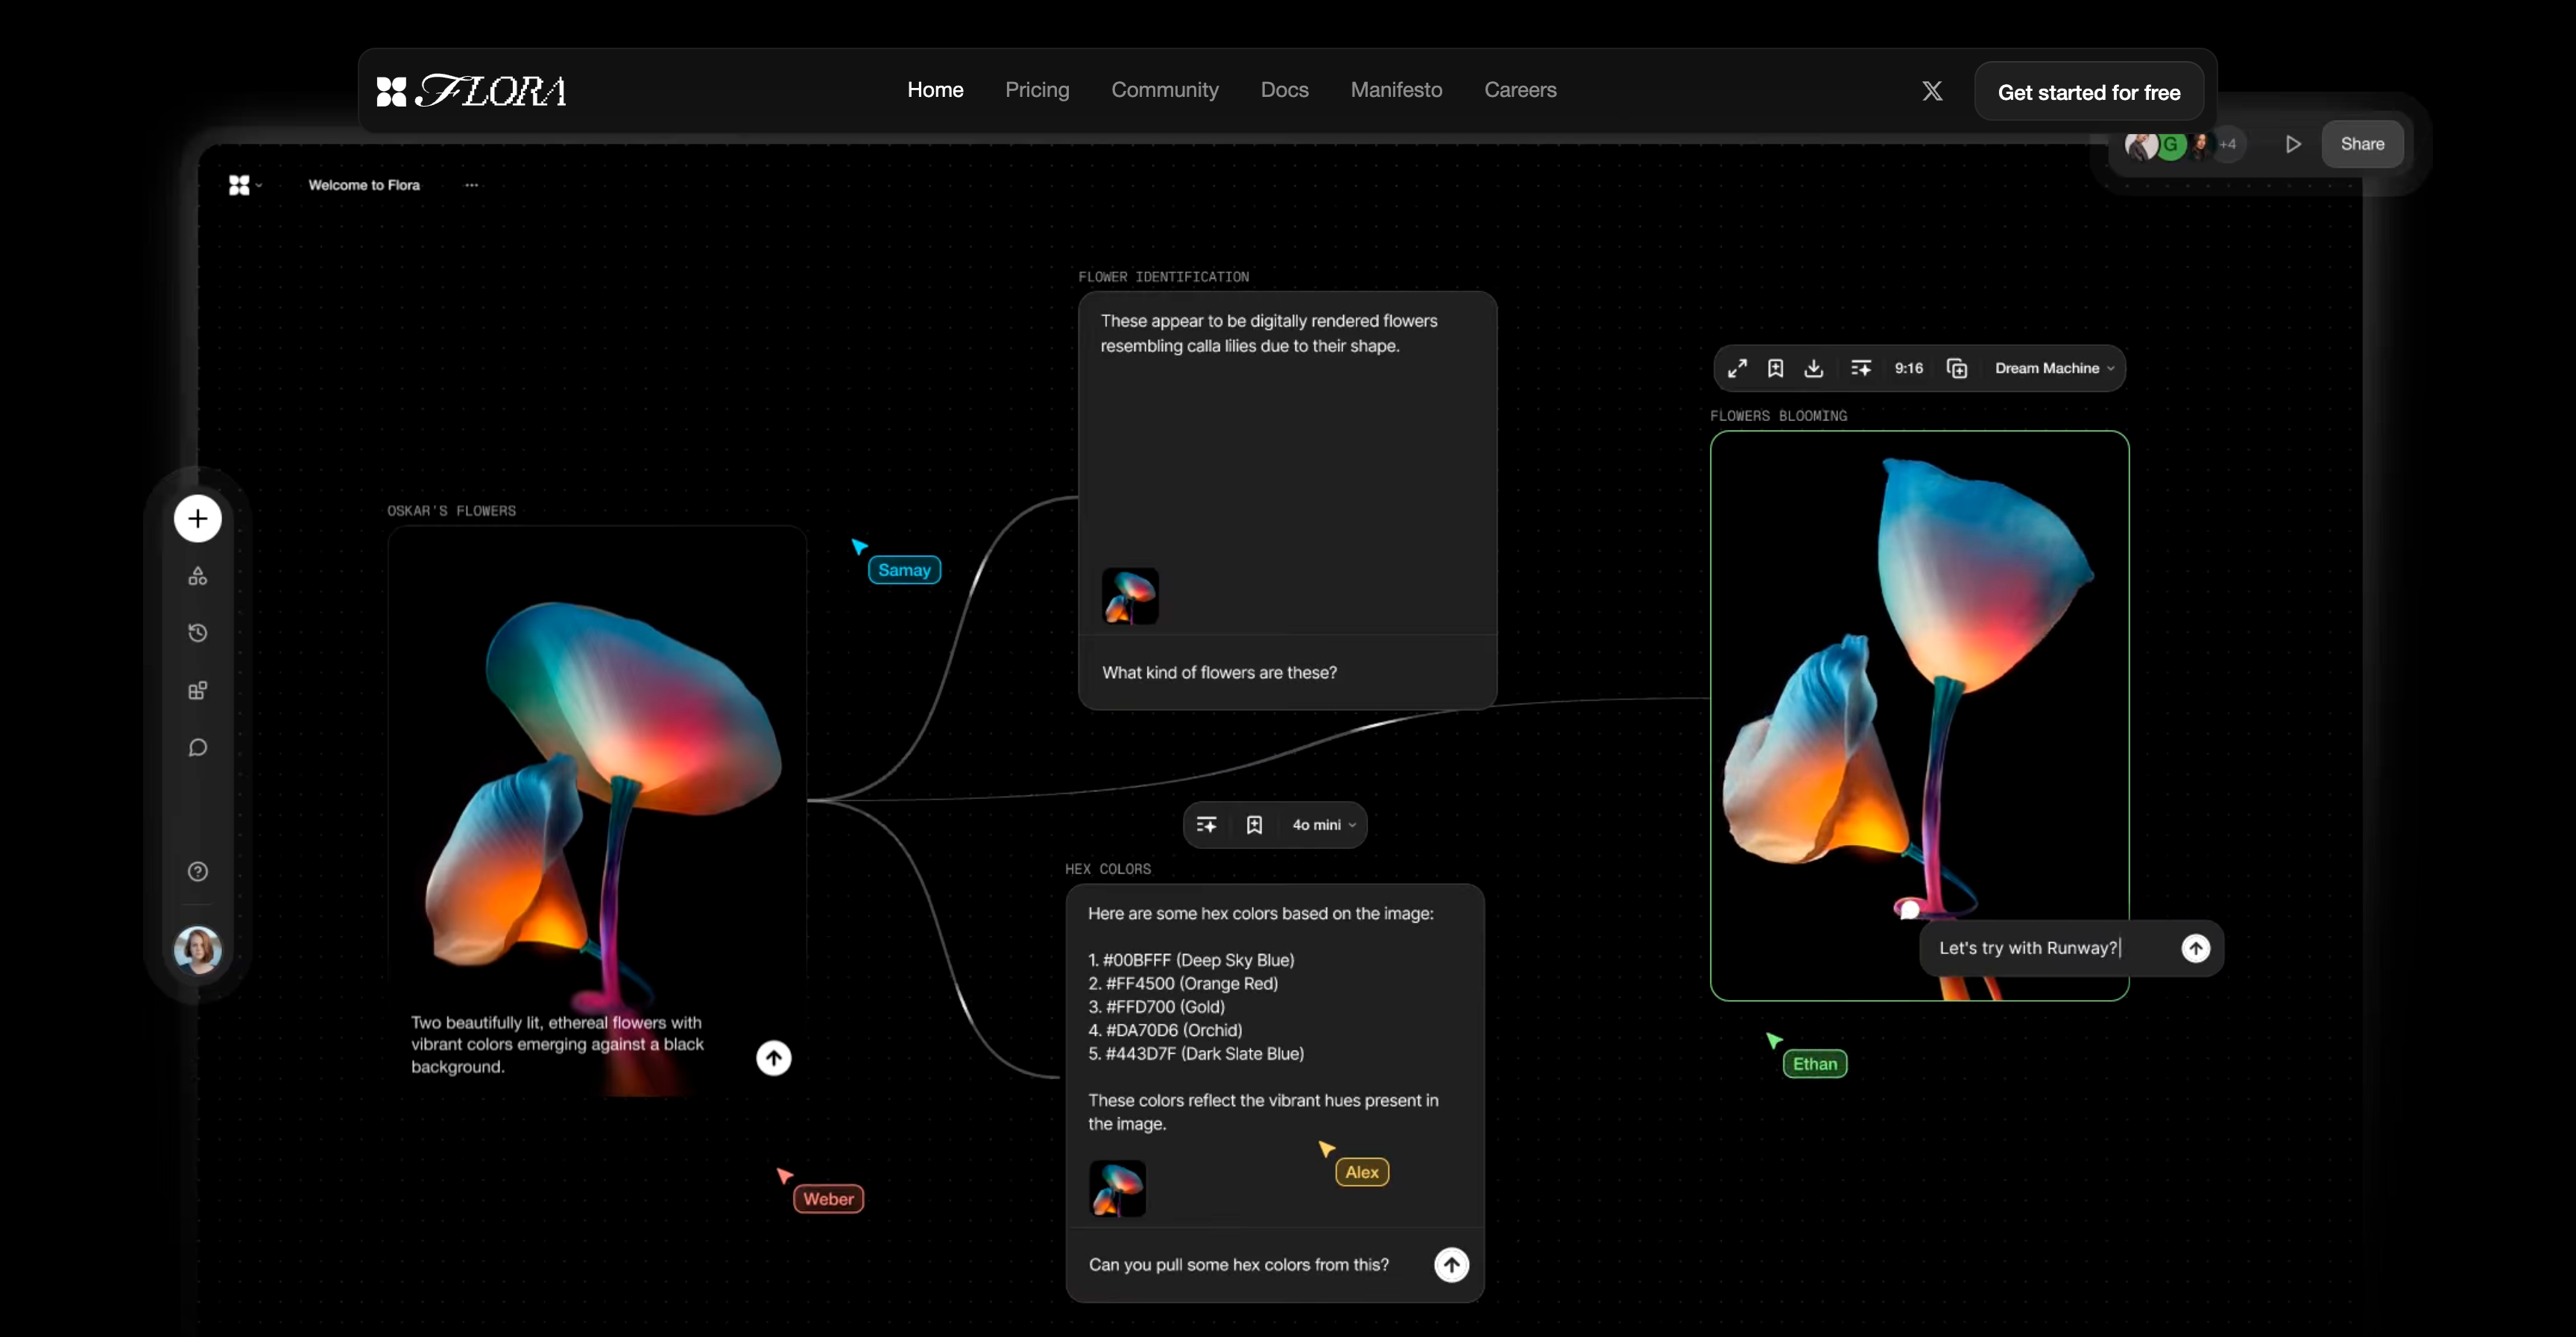This screenshot has height=1337, width=2576.
Task: Click Get started for free button
Action: 2088,92
